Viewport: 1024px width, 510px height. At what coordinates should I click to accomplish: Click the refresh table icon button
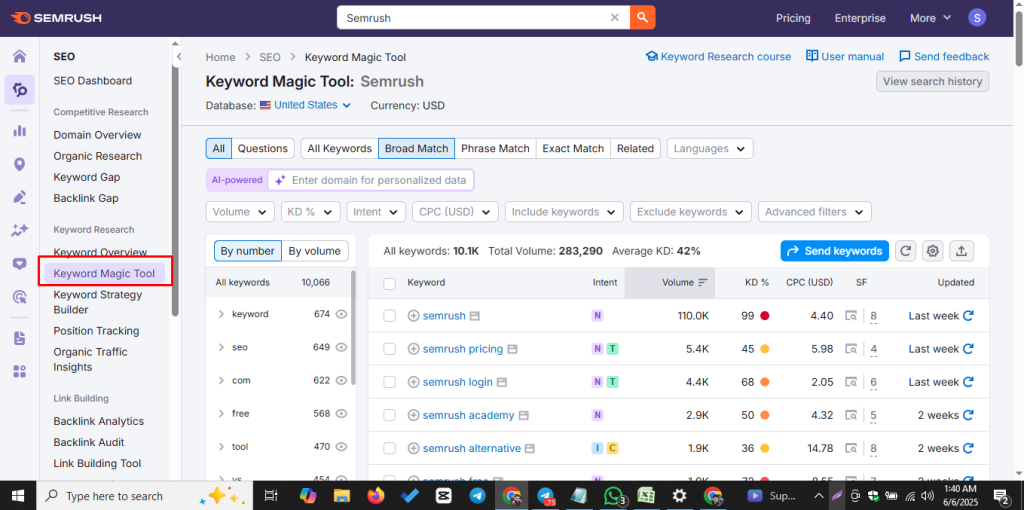point(905,251)
